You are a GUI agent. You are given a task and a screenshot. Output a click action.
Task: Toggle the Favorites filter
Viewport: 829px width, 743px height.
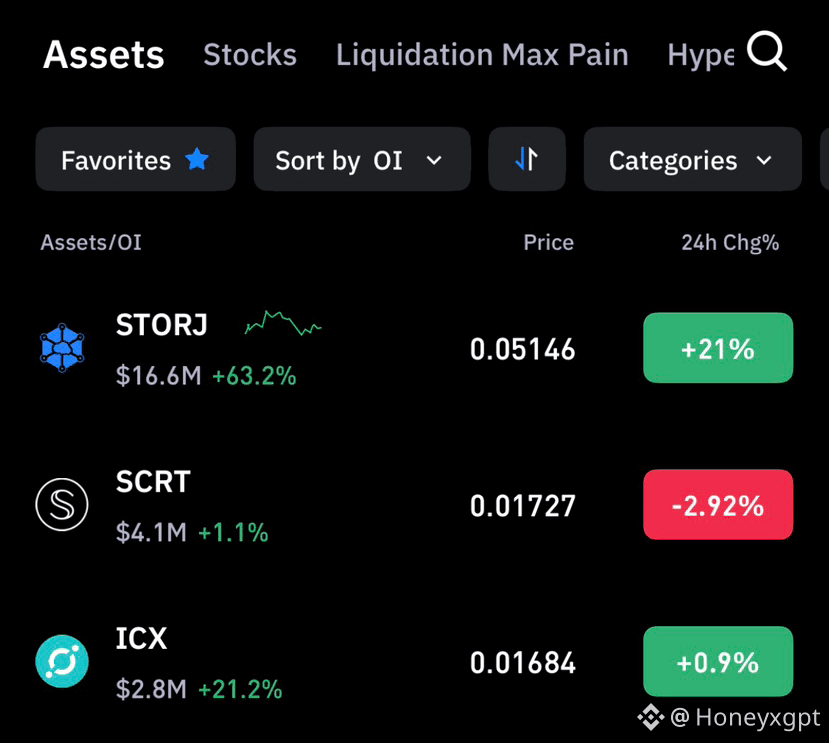(x=135, y=159)
